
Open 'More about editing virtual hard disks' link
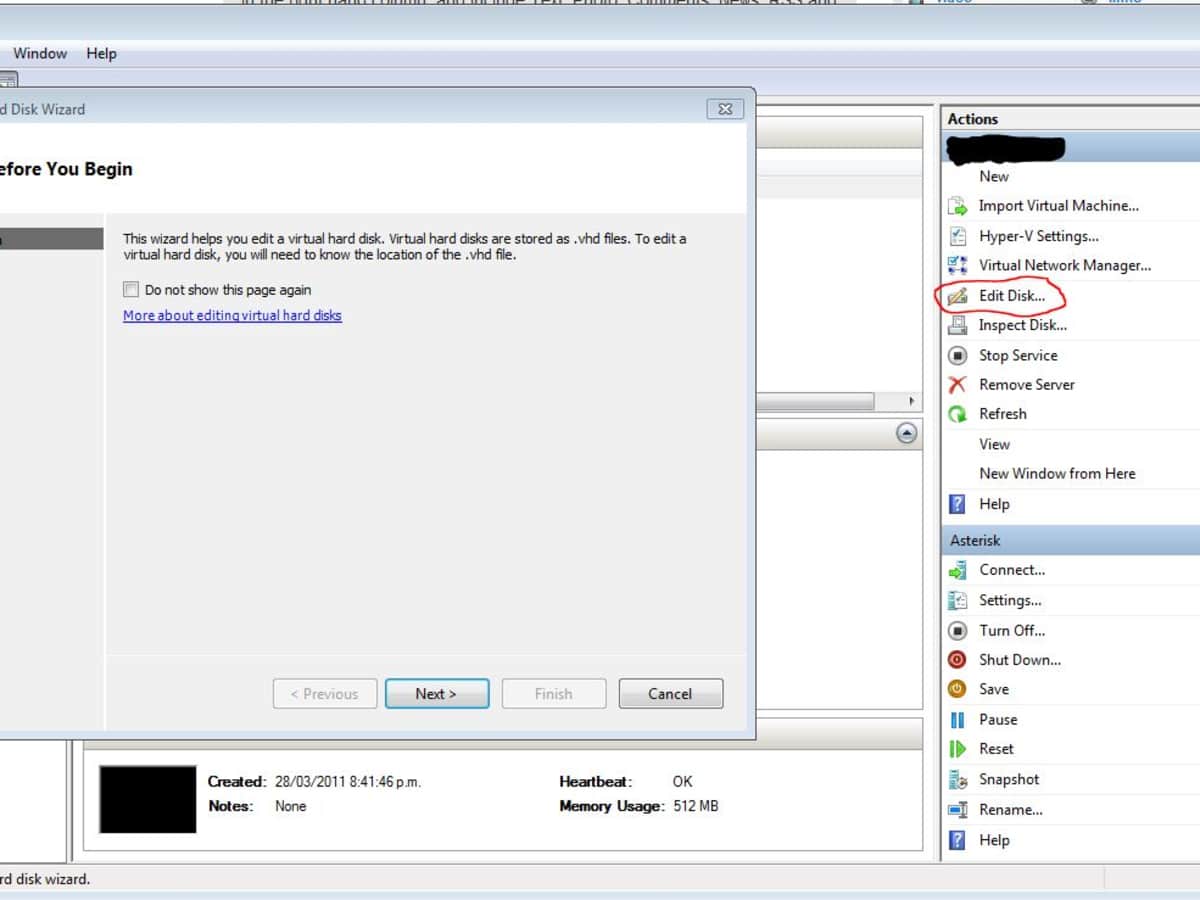pyautogui.click(x=232, y=316)
